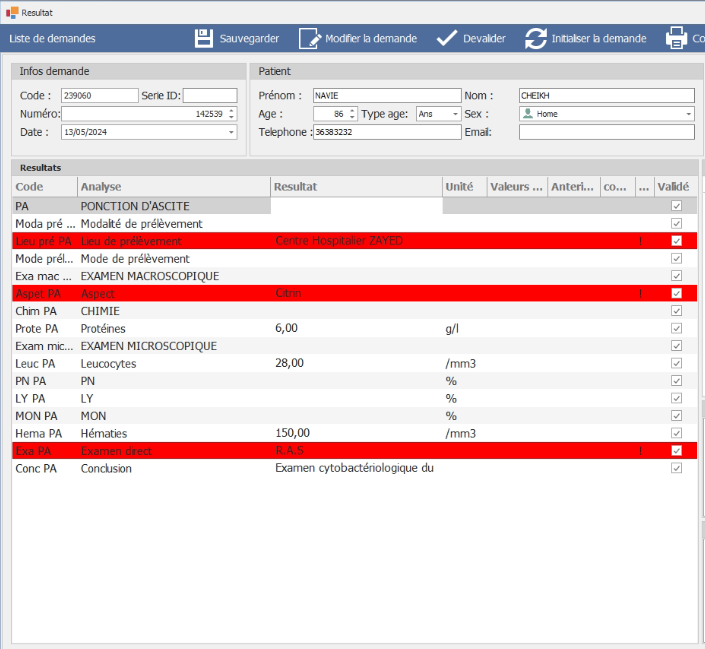Expand the Type age dropdown

pos(455,114)
